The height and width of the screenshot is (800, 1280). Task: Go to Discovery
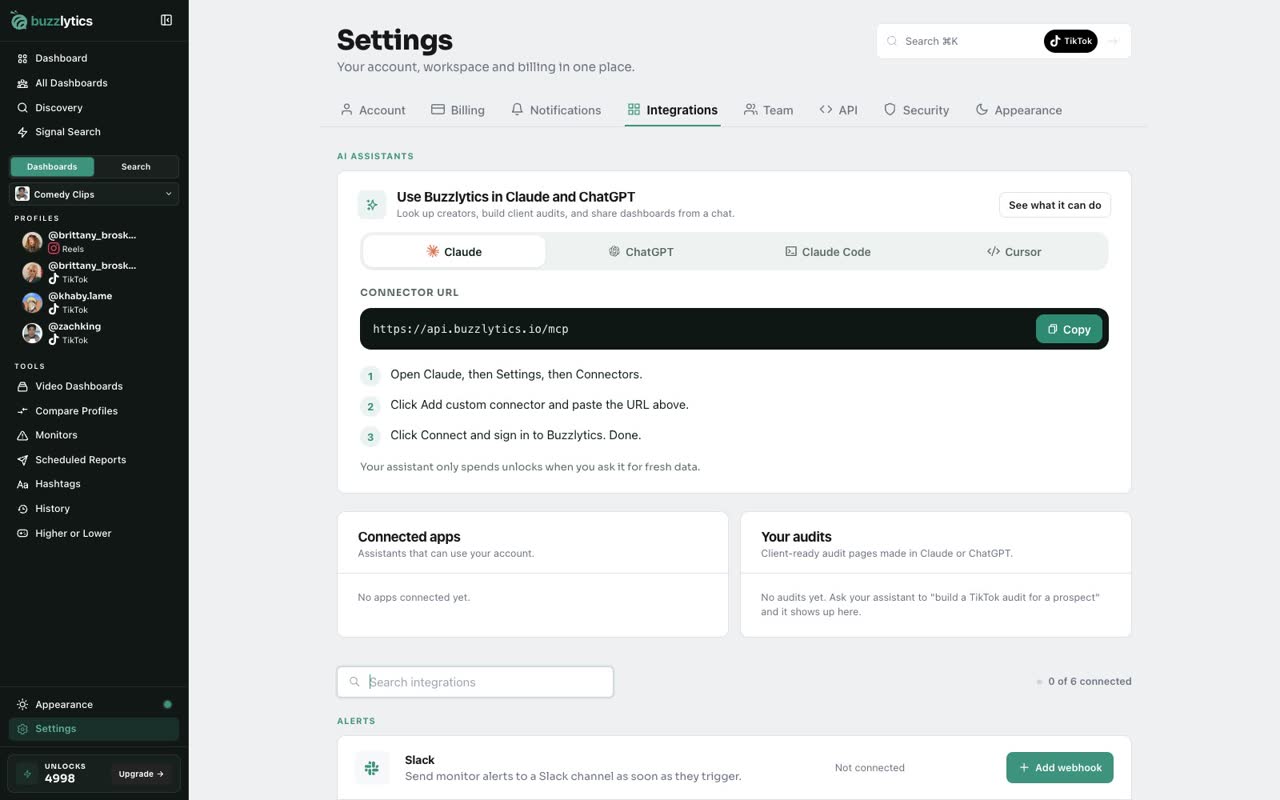pos(94,107)
